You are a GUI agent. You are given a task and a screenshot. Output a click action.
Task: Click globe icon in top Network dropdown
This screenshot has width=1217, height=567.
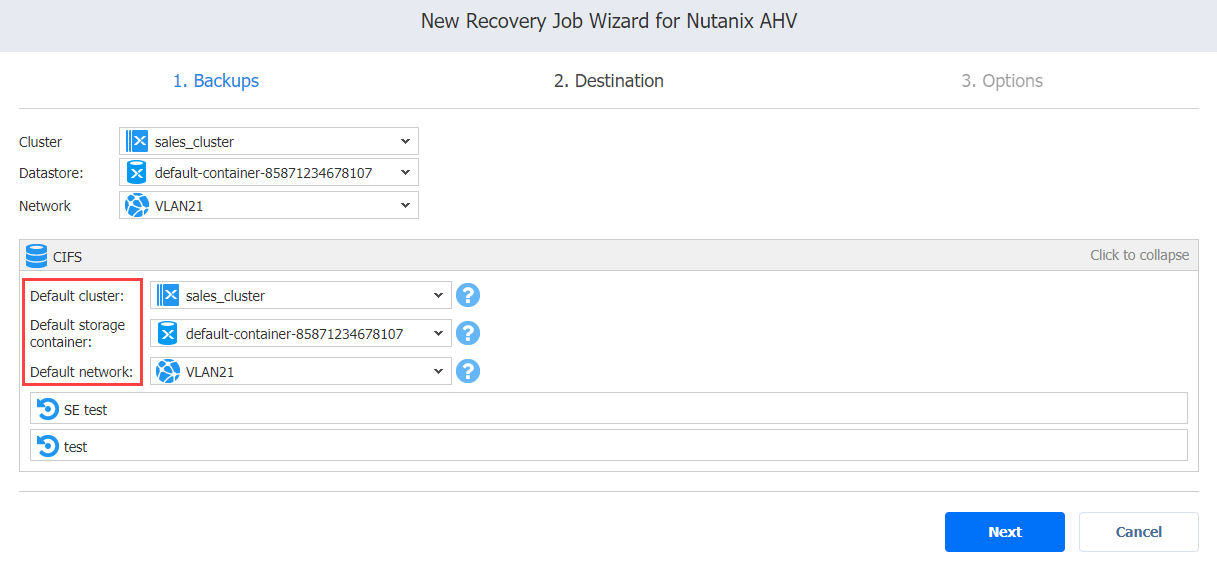click(137, 205)
